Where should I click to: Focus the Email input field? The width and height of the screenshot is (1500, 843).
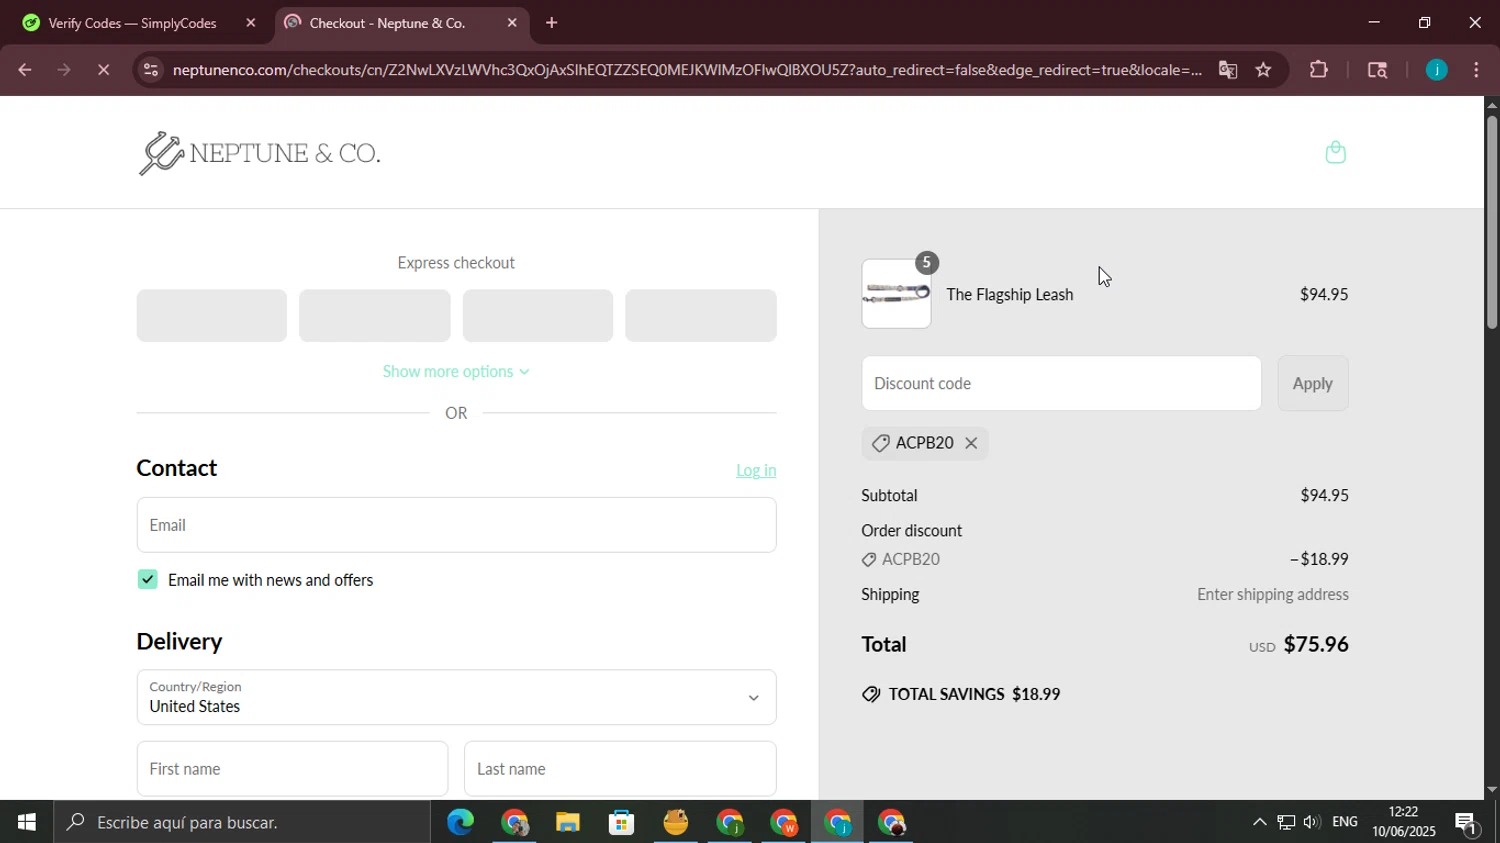tap(456, 525)
